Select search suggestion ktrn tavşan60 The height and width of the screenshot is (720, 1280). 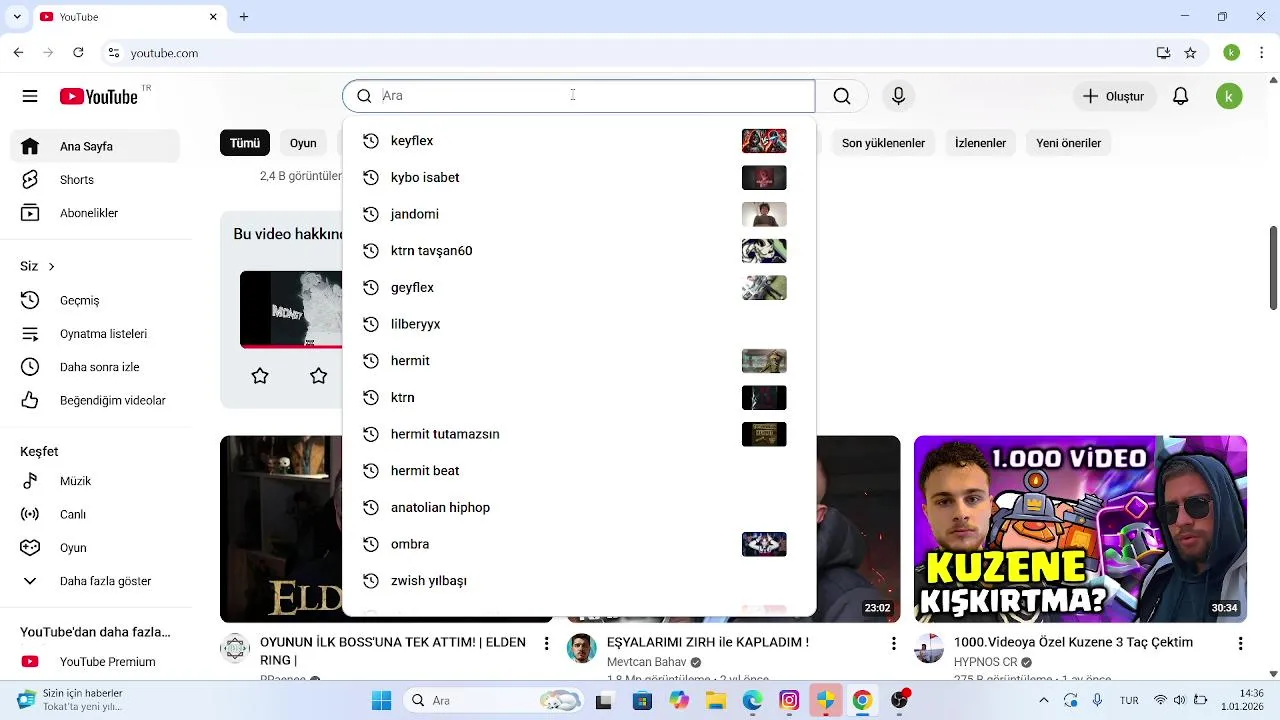point(579,251)
